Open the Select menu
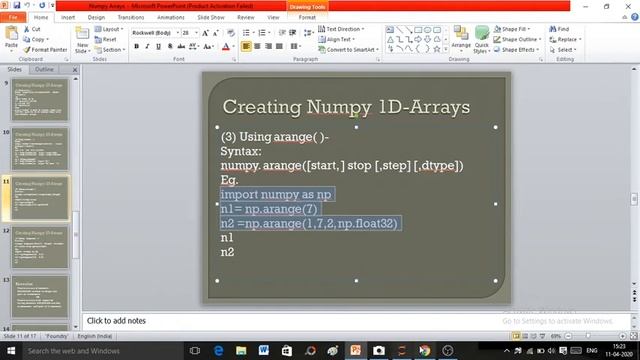 tap(563, 49)
